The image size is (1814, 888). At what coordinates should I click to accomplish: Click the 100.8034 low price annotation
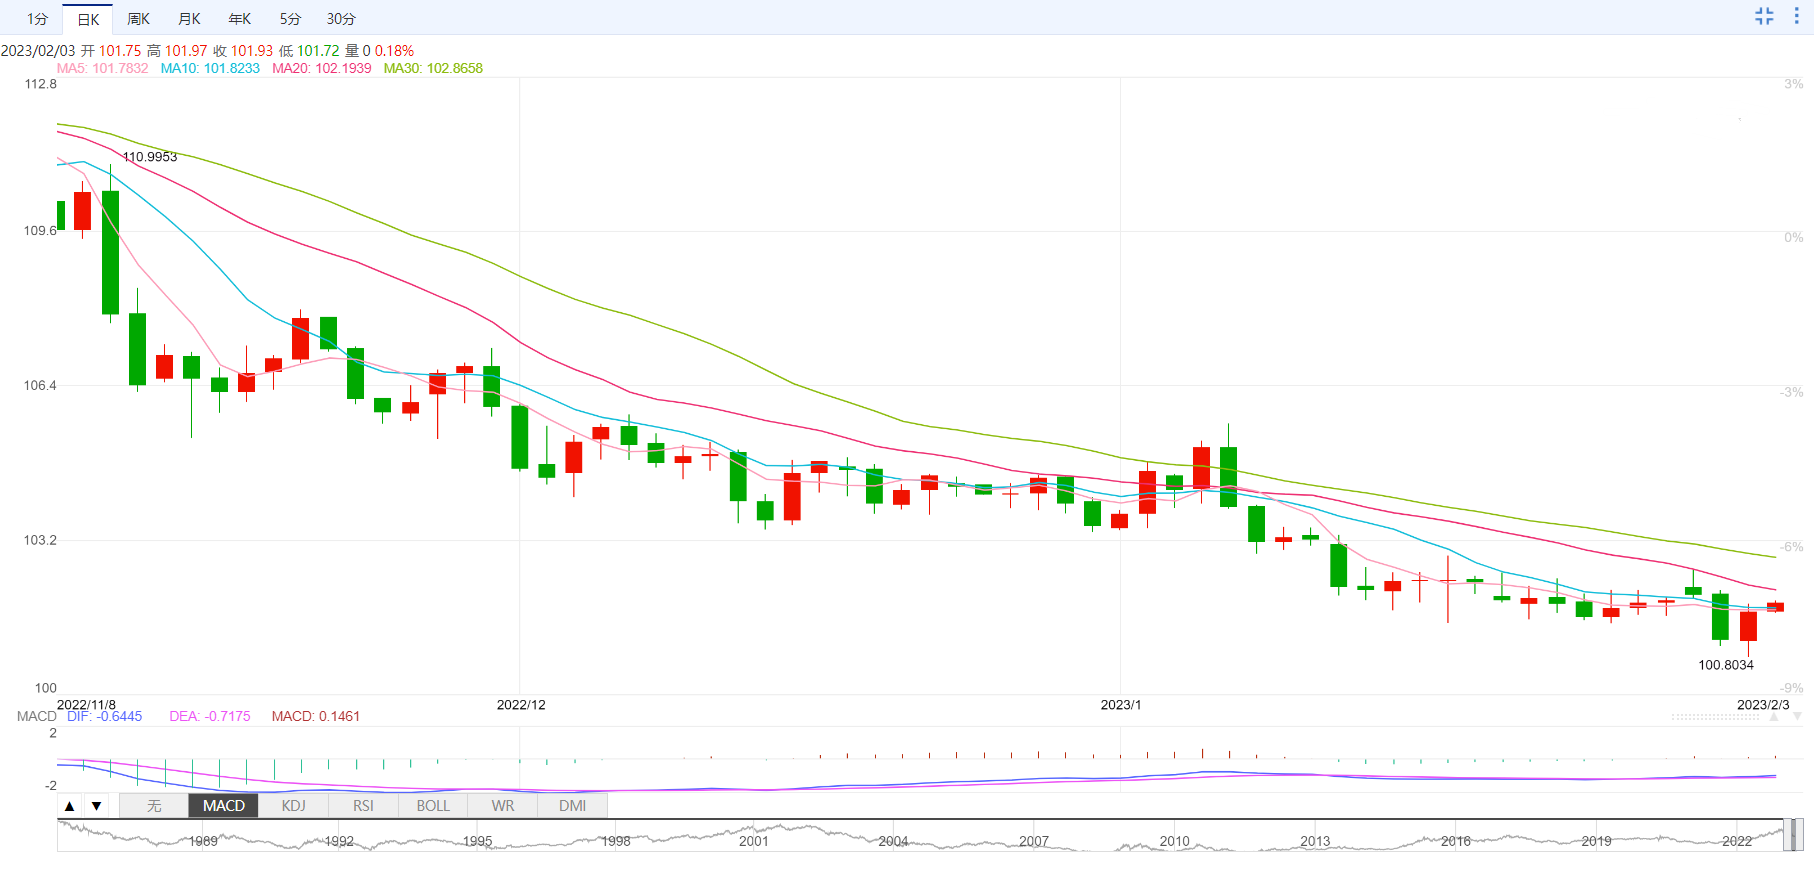pos(1726,665)
